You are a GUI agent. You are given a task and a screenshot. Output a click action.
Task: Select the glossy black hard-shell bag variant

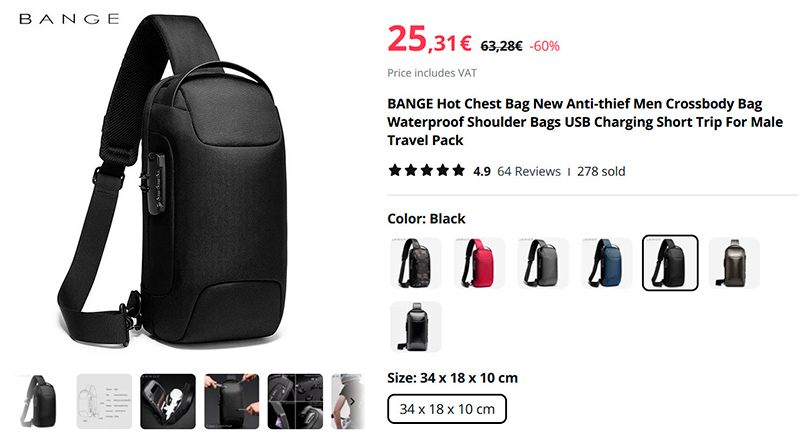tap(415, 327)
